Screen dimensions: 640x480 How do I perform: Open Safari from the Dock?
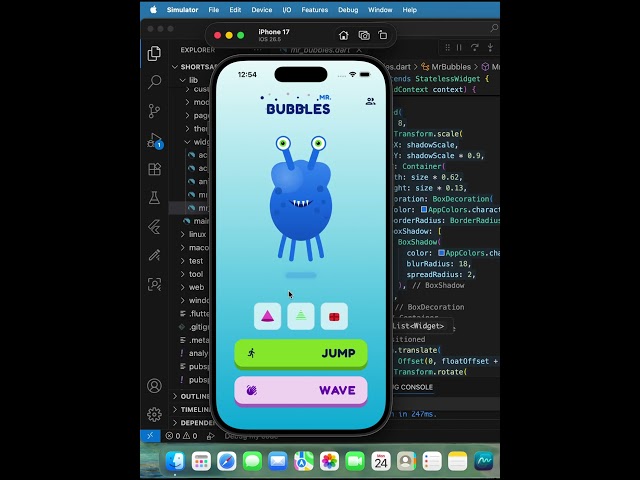(x=227, y=462)
